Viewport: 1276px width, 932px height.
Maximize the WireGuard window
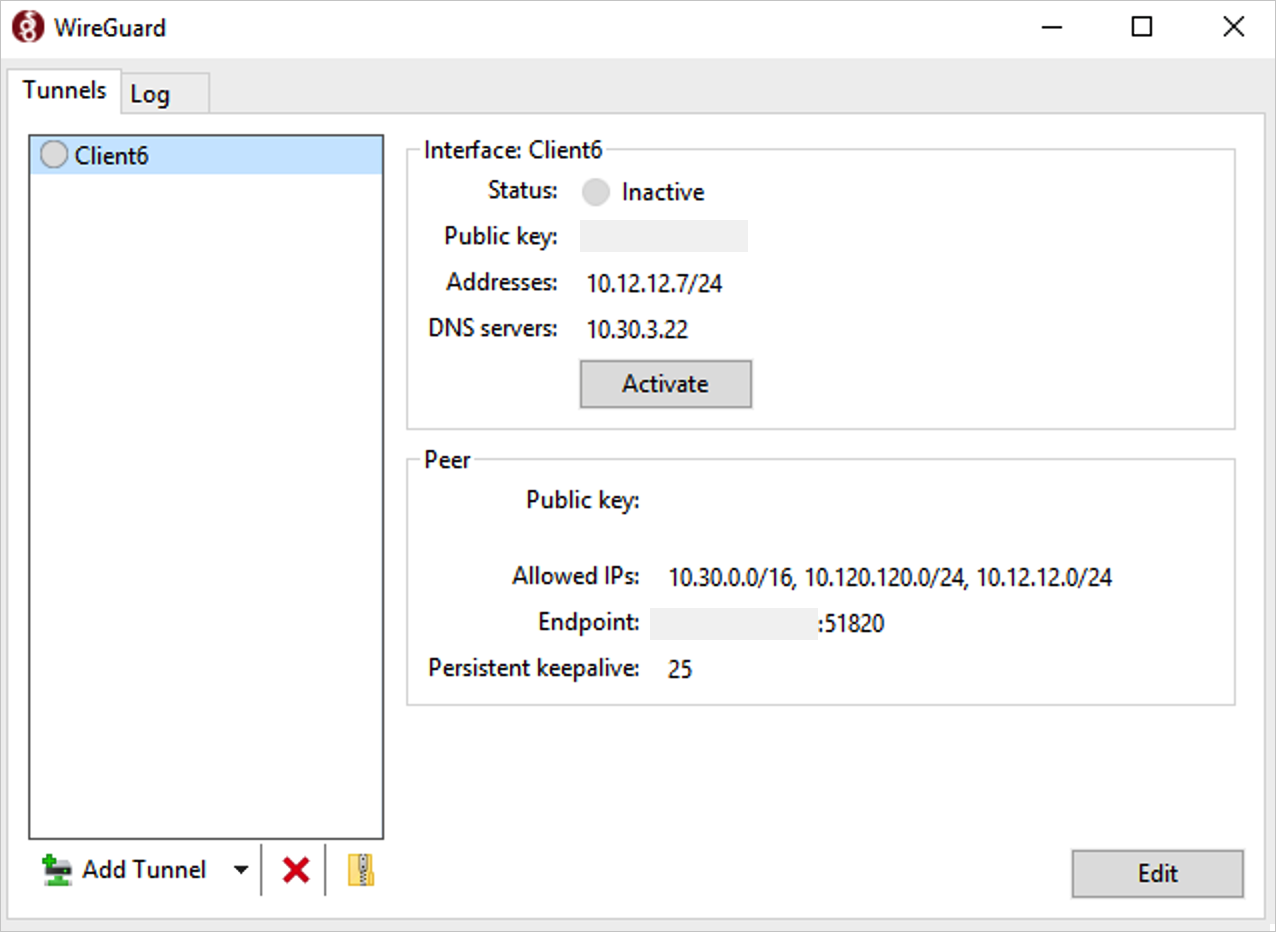(x=1142, y=27)
